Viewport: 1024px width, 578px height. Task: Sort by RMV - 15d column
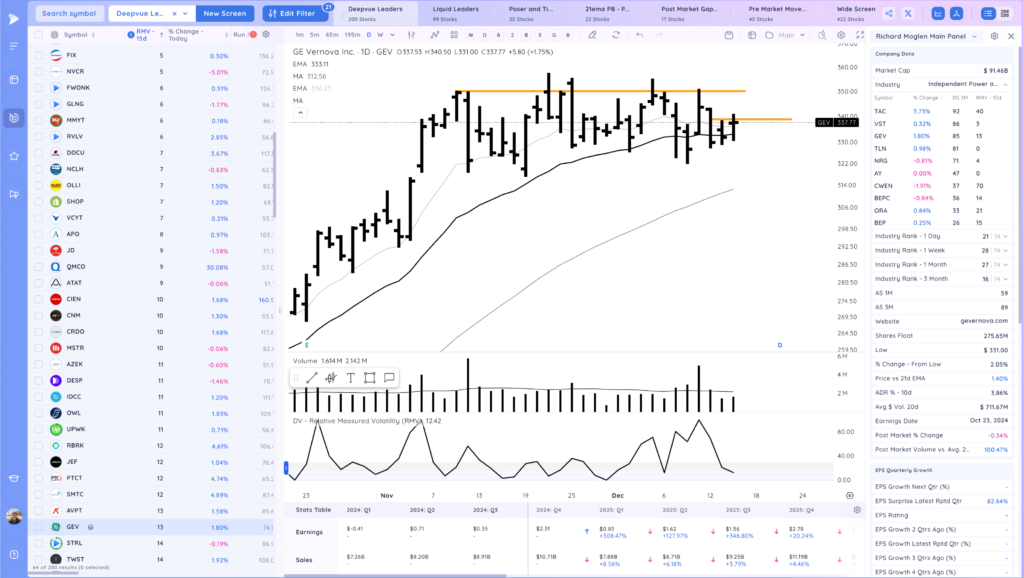[145, 35]
